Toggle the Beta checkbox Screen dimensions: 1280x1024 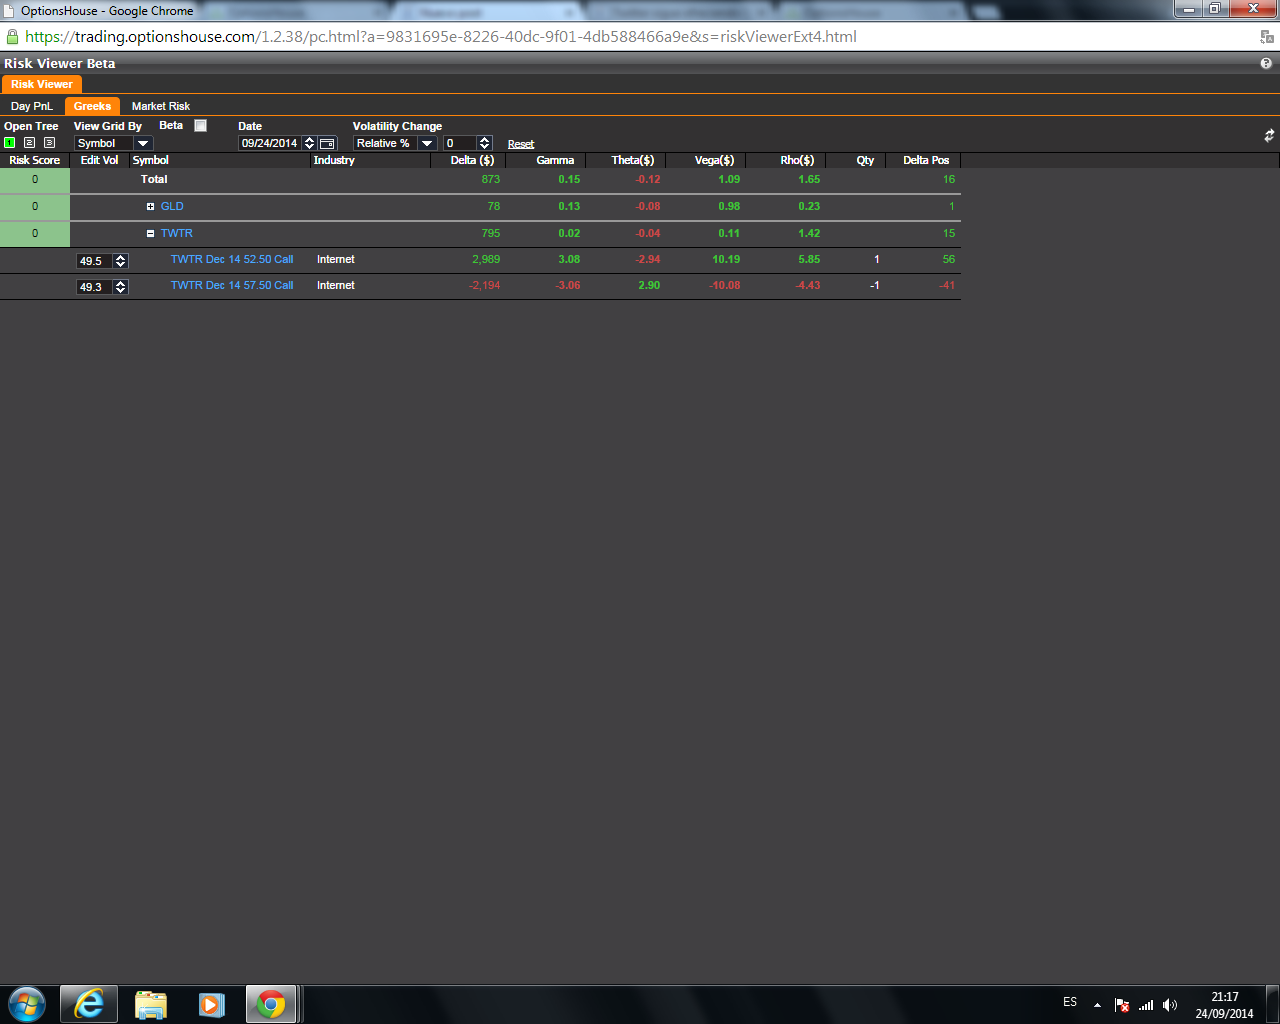200,126
